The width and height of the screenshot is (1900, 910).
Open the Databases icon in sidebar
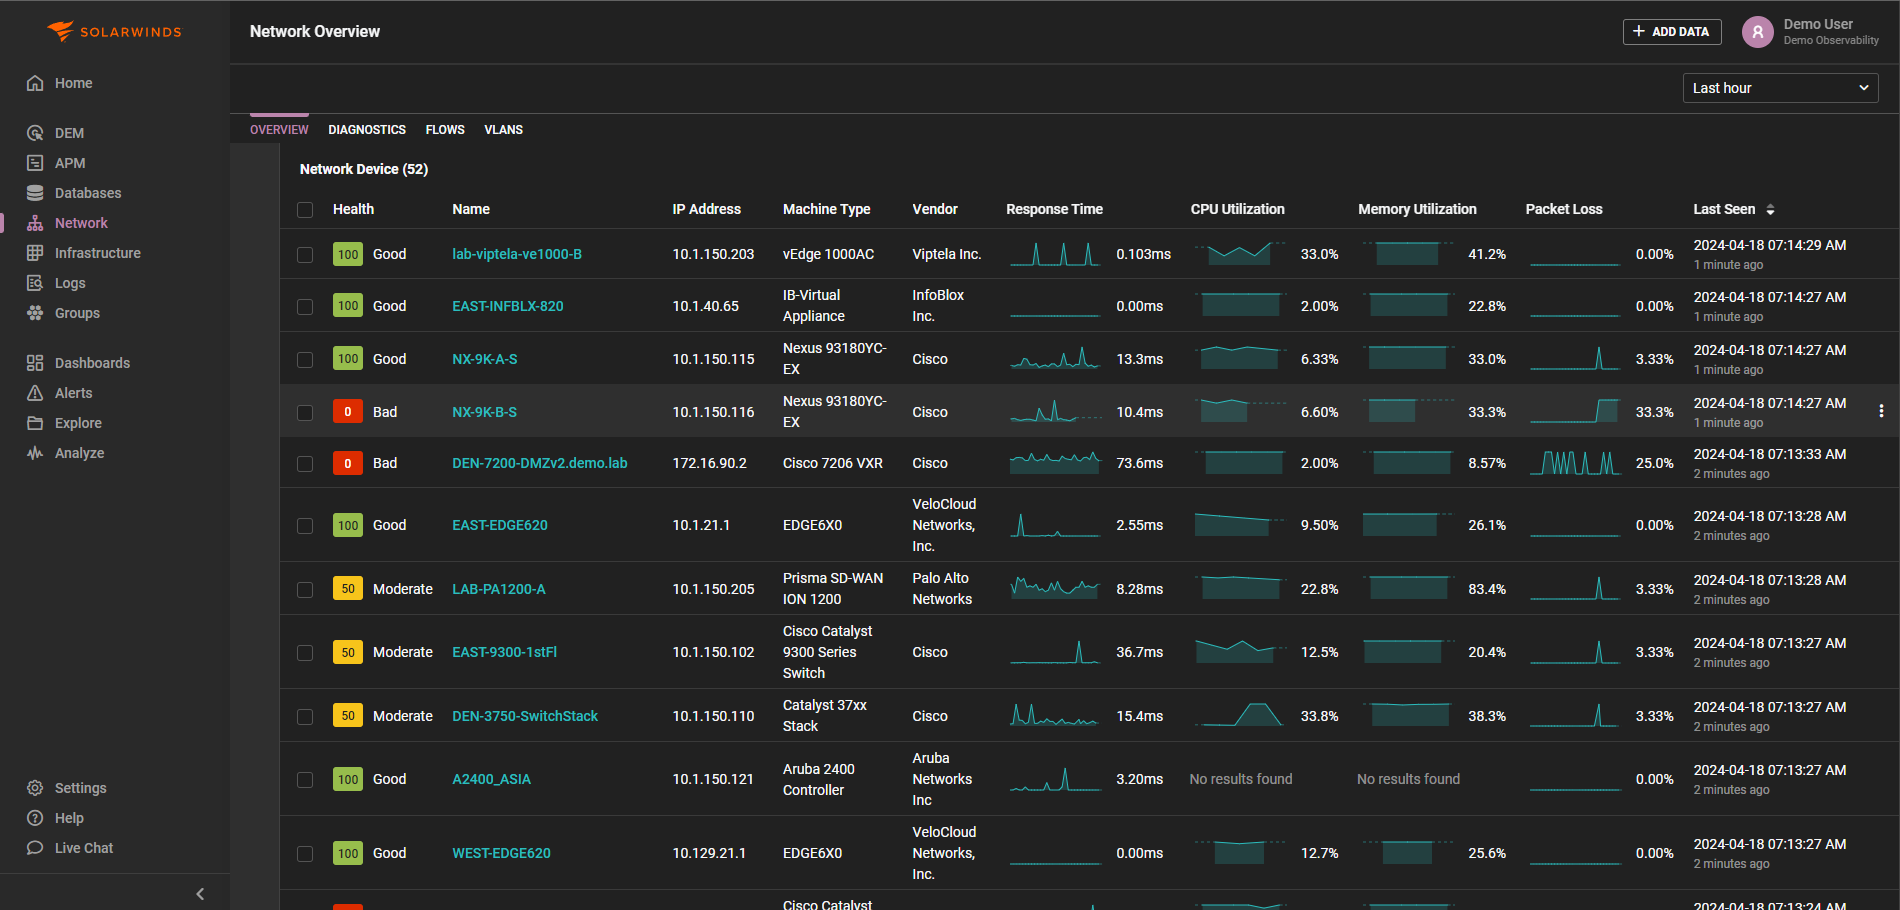35,193
